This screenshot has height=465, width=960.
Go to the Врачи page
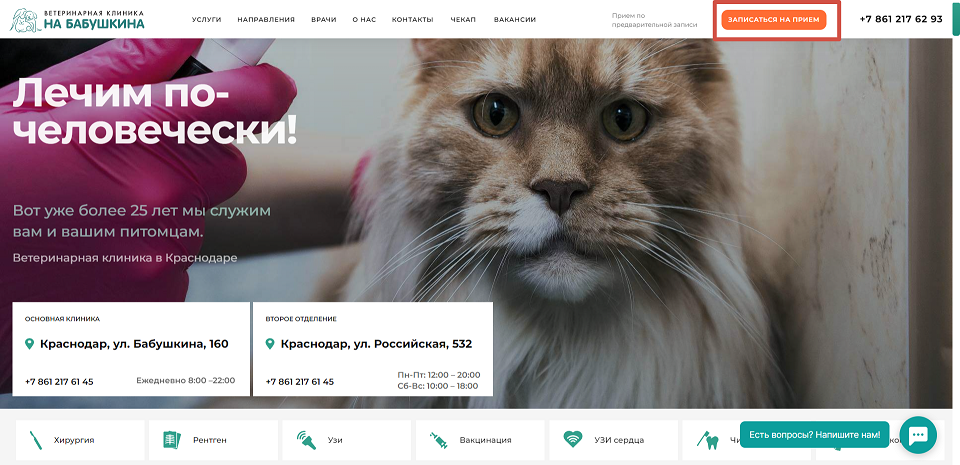[324, 20]
